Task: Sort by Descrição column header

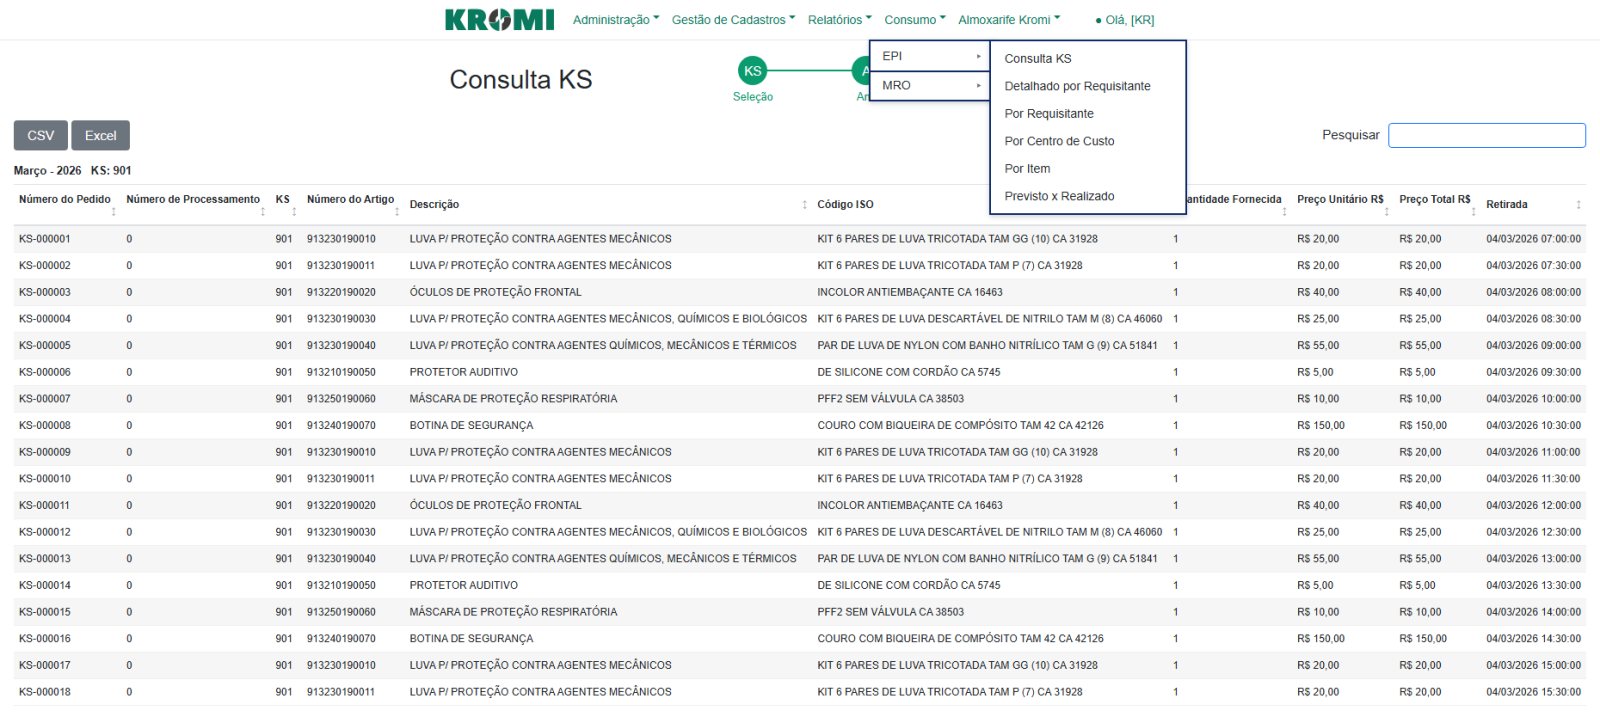Action: [608, 204]
